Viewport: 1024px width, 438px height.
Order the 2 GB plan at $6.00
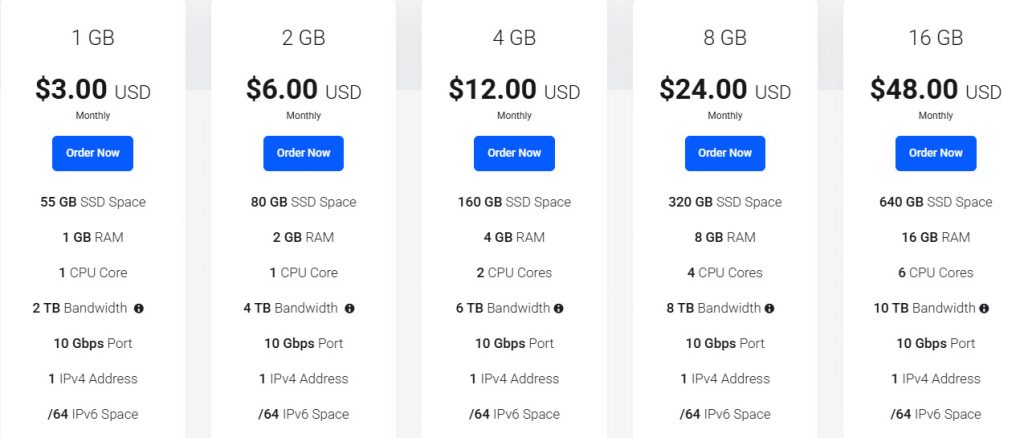(x=303, y=153)
